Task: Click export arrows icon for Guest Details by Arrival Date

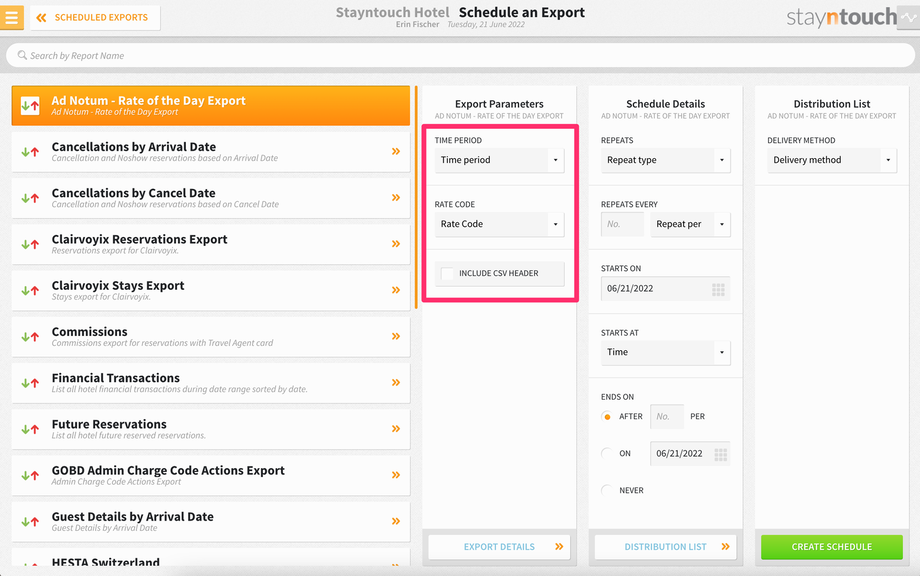Action: click(30, 521)
